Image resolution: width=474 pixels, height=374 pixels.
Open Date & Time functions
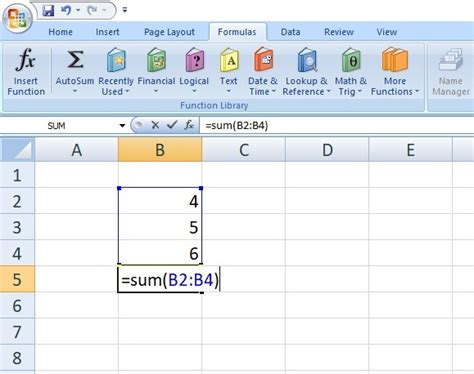point(263,72)
